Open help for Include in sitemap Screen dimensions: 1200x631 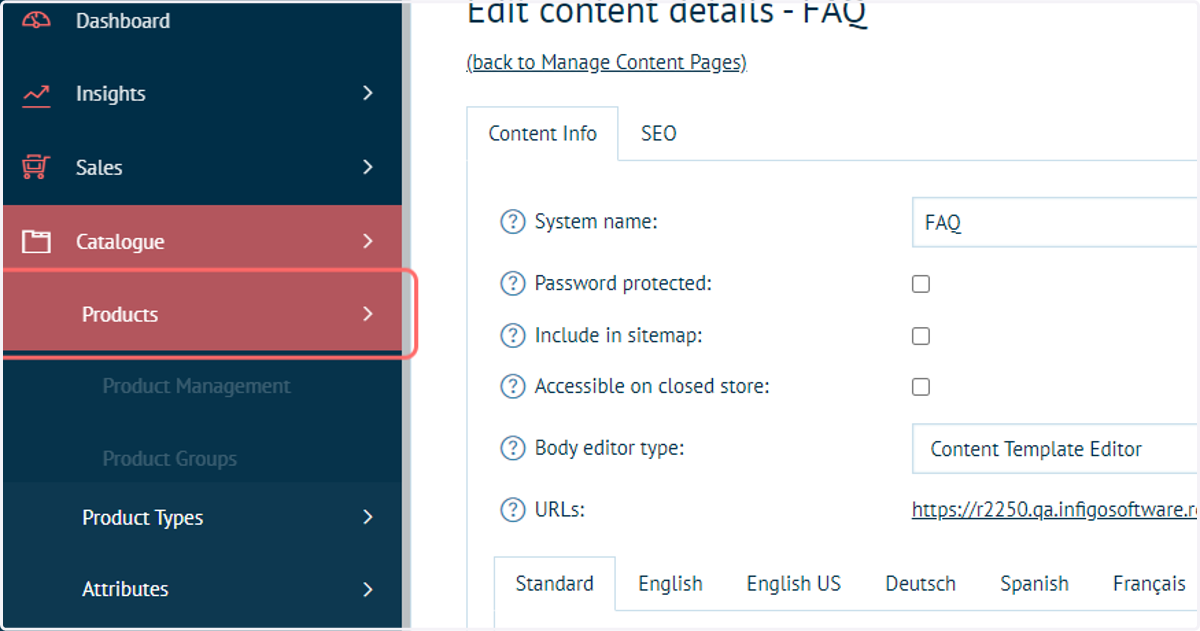tap(512, 335)
